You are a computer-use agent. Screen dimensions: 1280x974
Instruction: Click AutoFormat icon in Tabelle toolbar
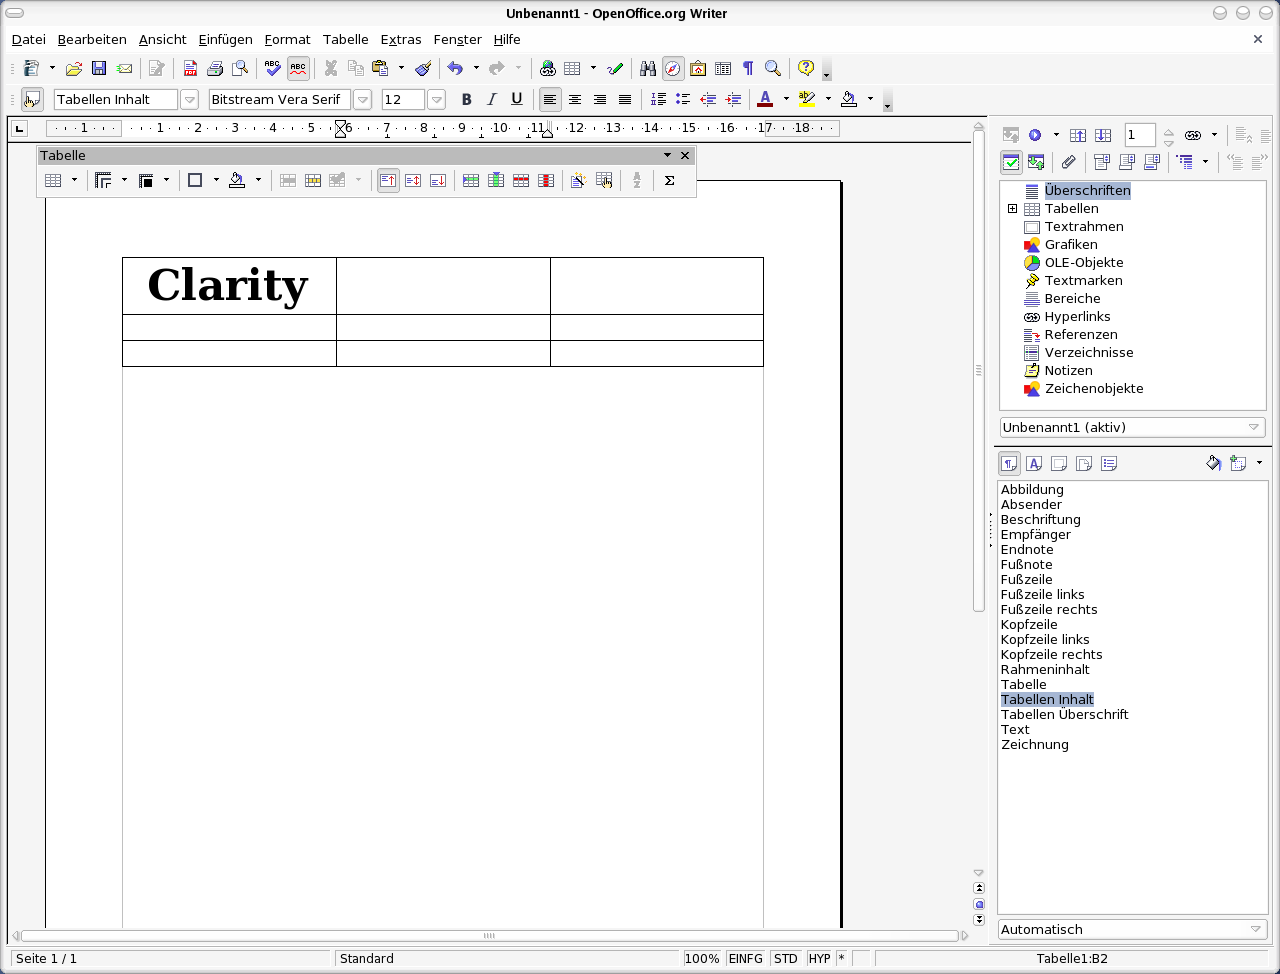pos(578,181)
